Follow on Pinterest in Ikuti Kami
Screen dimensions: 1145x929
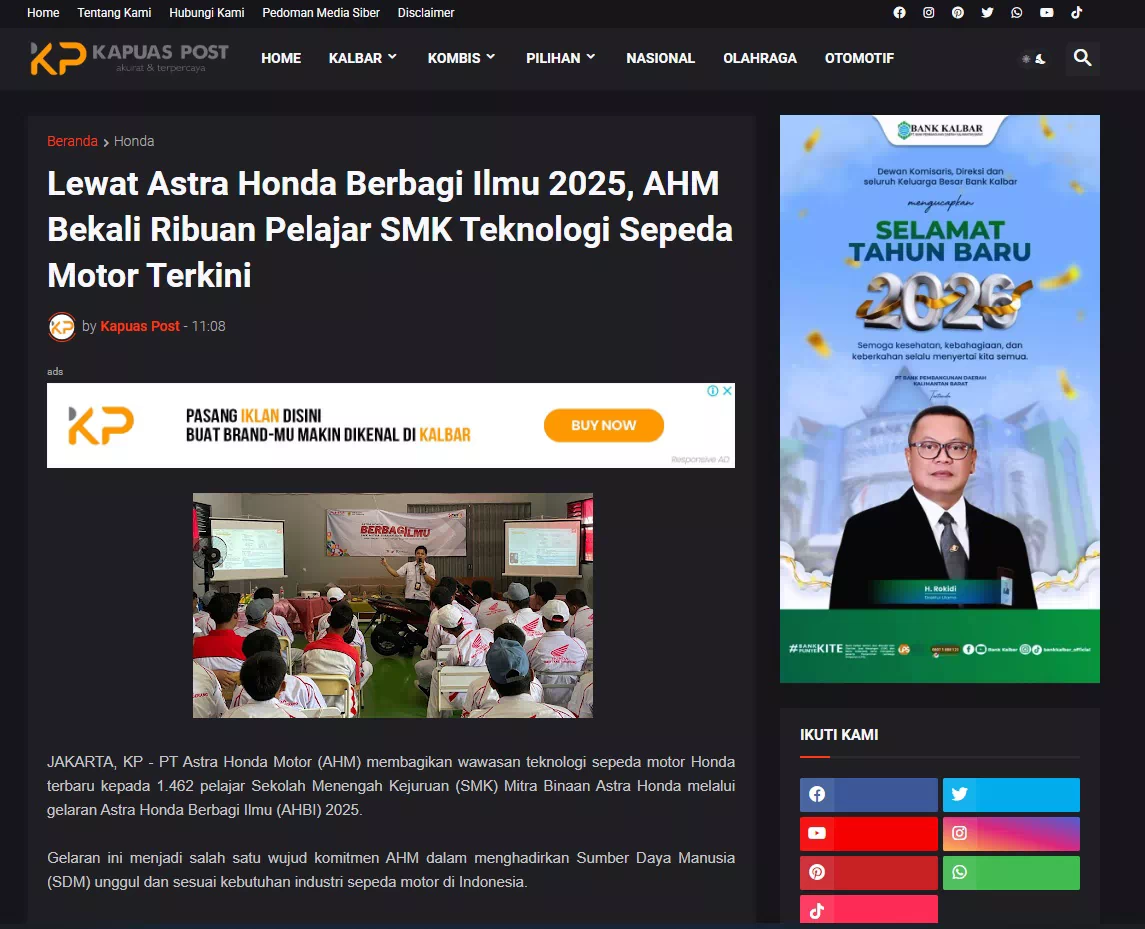click(x=868, y=873)
